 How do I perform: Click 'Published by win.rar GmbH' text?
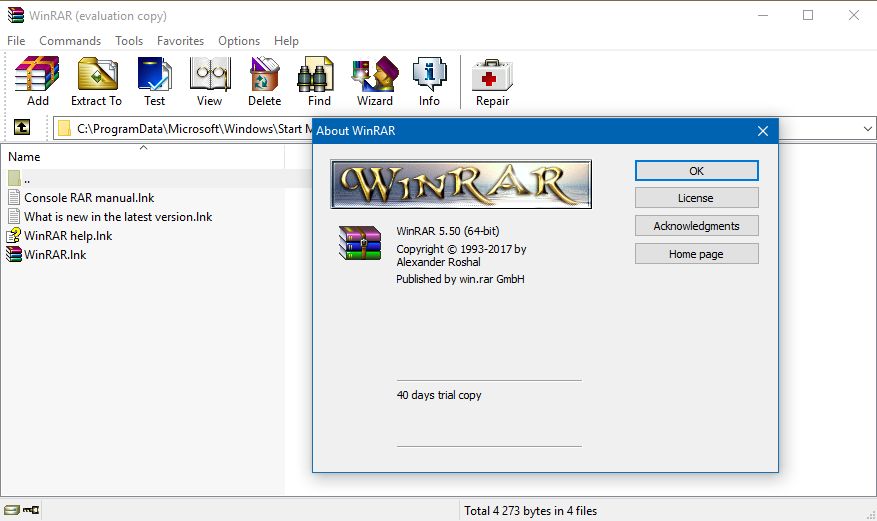pos(460,278)
